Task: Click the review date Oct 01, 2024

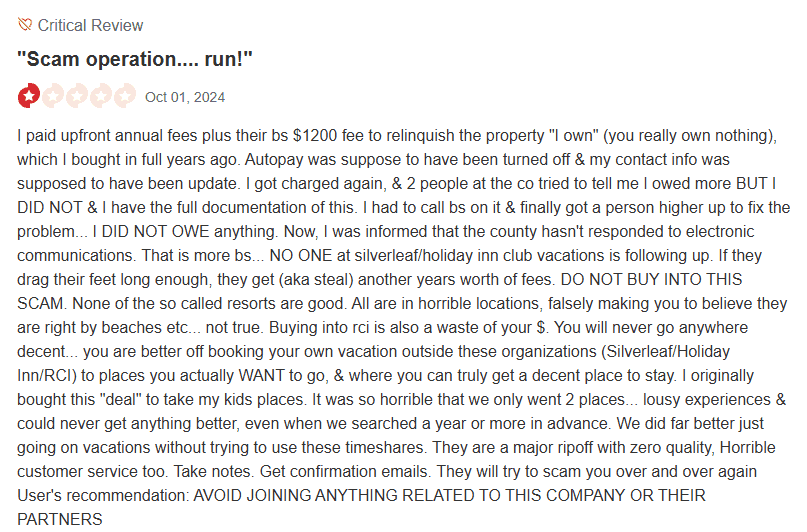Action: [x=185, y=97]
